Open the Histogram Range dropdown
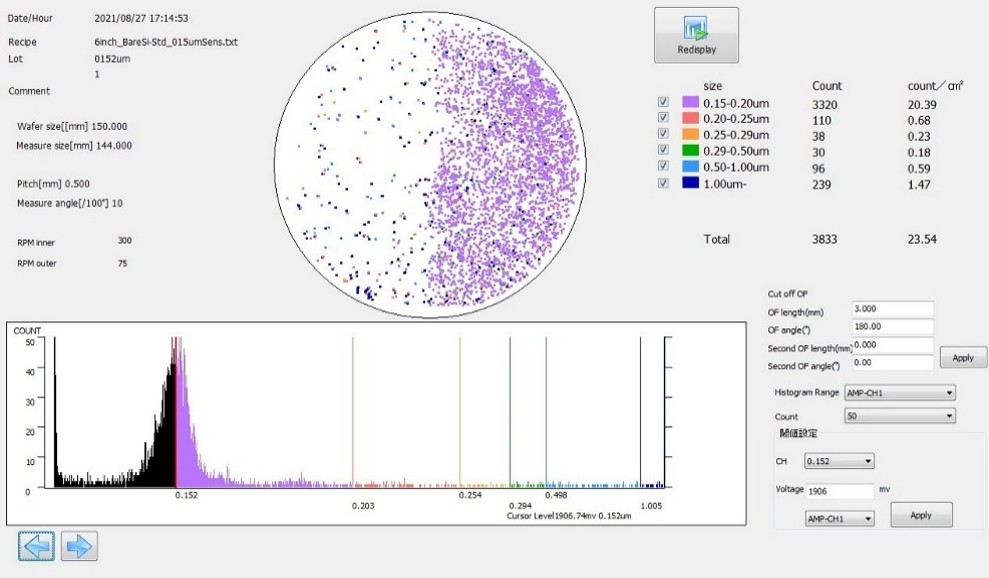The width and height of the screenshot is (989, 578). click(899, 393)
